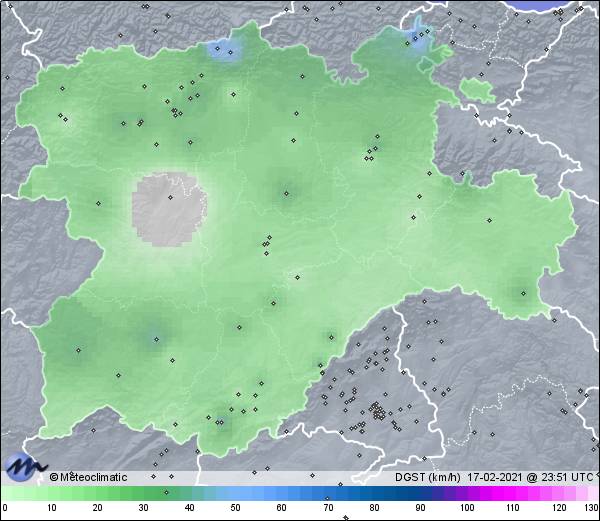
Task: Click the scale label 20
Action: 98,508
